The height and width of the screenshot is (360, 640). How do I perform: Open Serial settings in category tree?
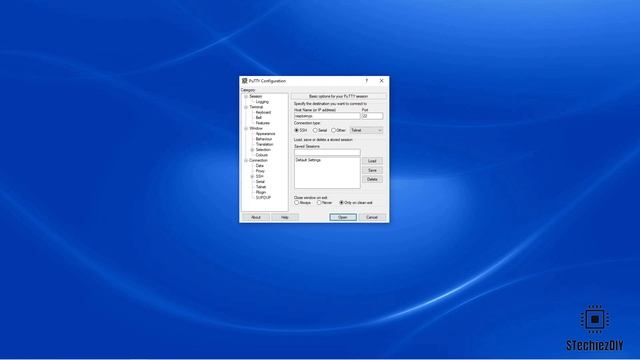point(260,182)
